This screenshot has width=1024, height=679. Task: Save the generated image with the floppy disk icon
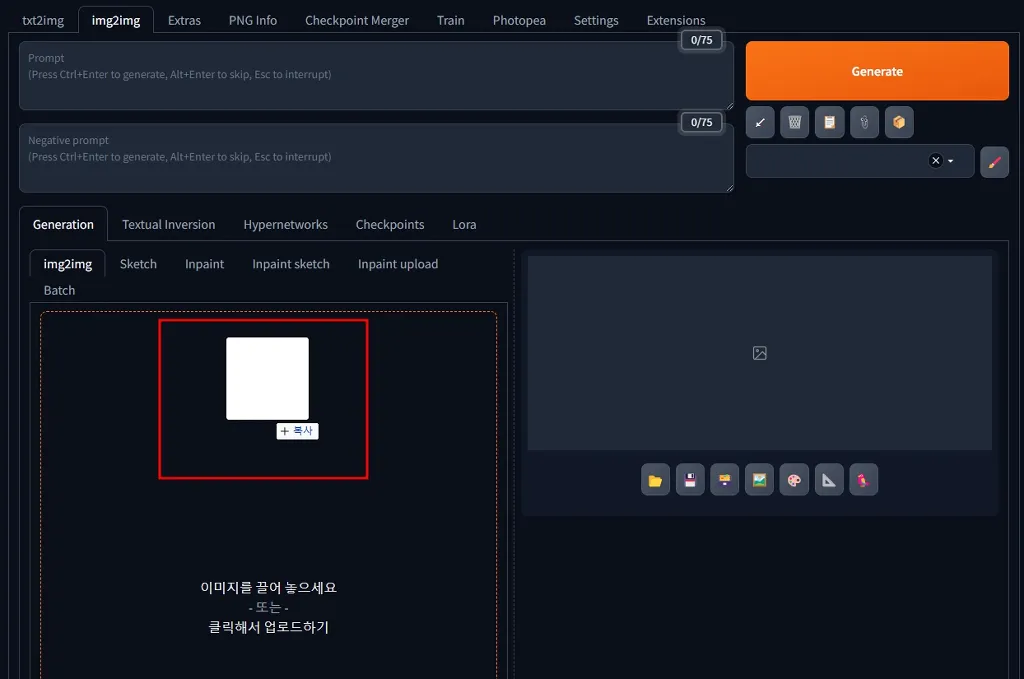(x=690, y=479)
